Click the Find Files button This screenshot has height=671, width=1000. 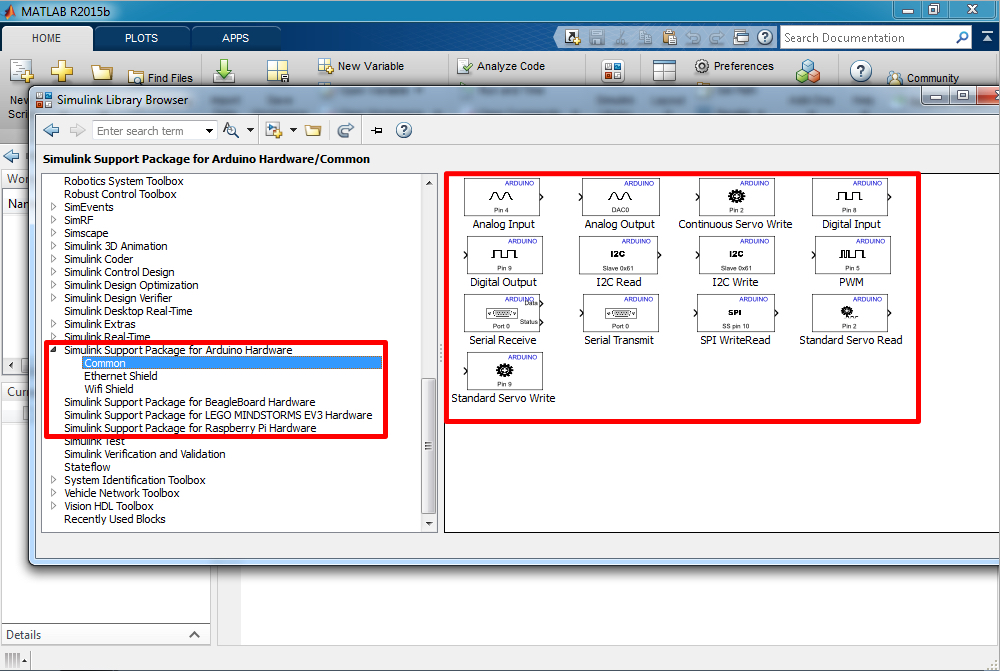[x=161, y=78]
